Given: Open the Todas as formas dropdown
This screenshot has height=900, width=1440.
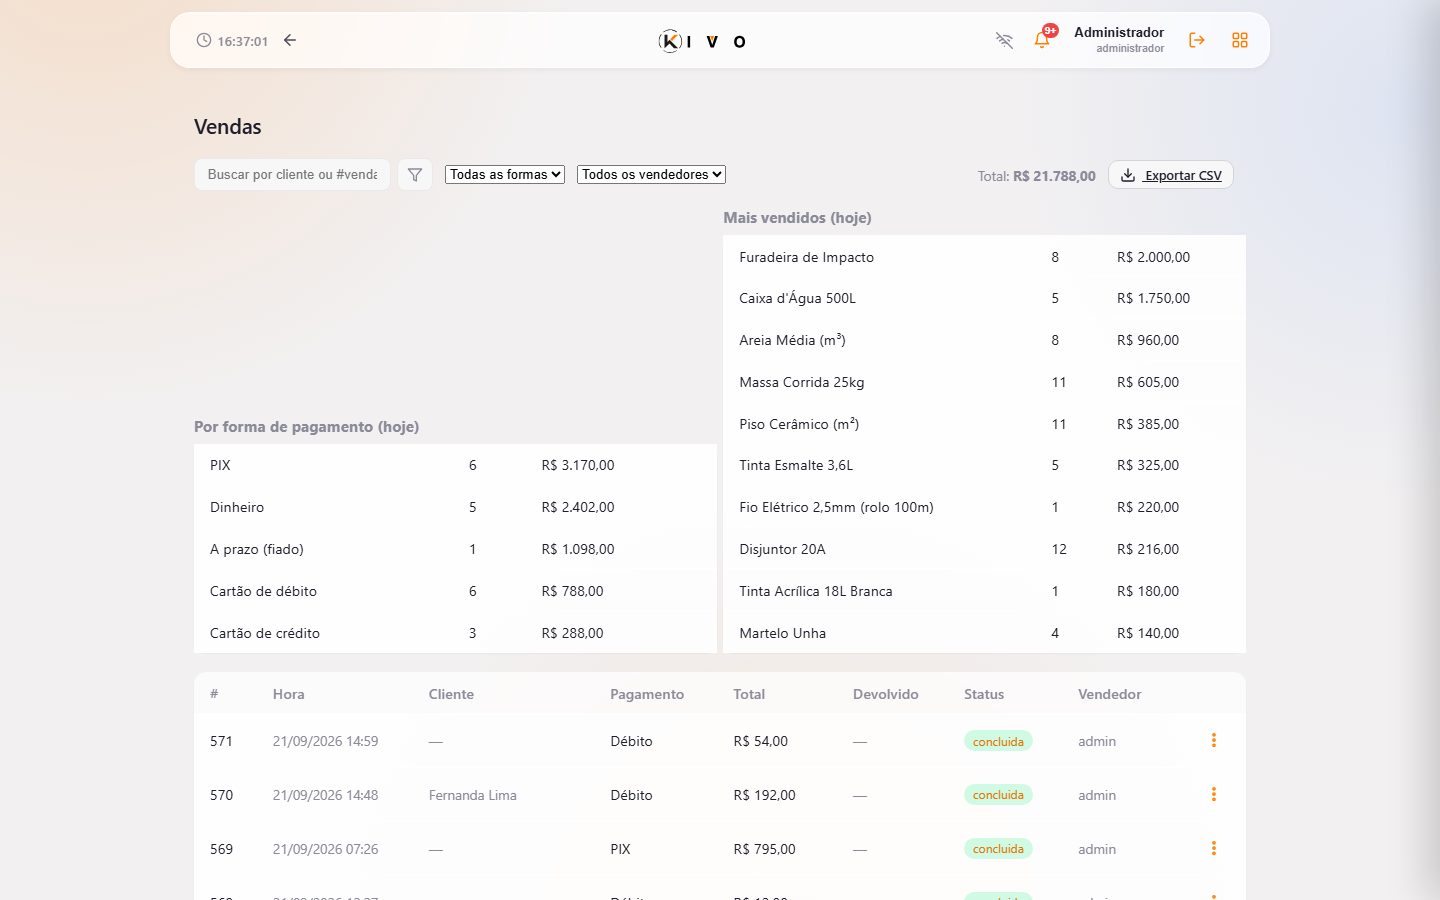Looking at the screenshot, I should (x=505, y=174).
